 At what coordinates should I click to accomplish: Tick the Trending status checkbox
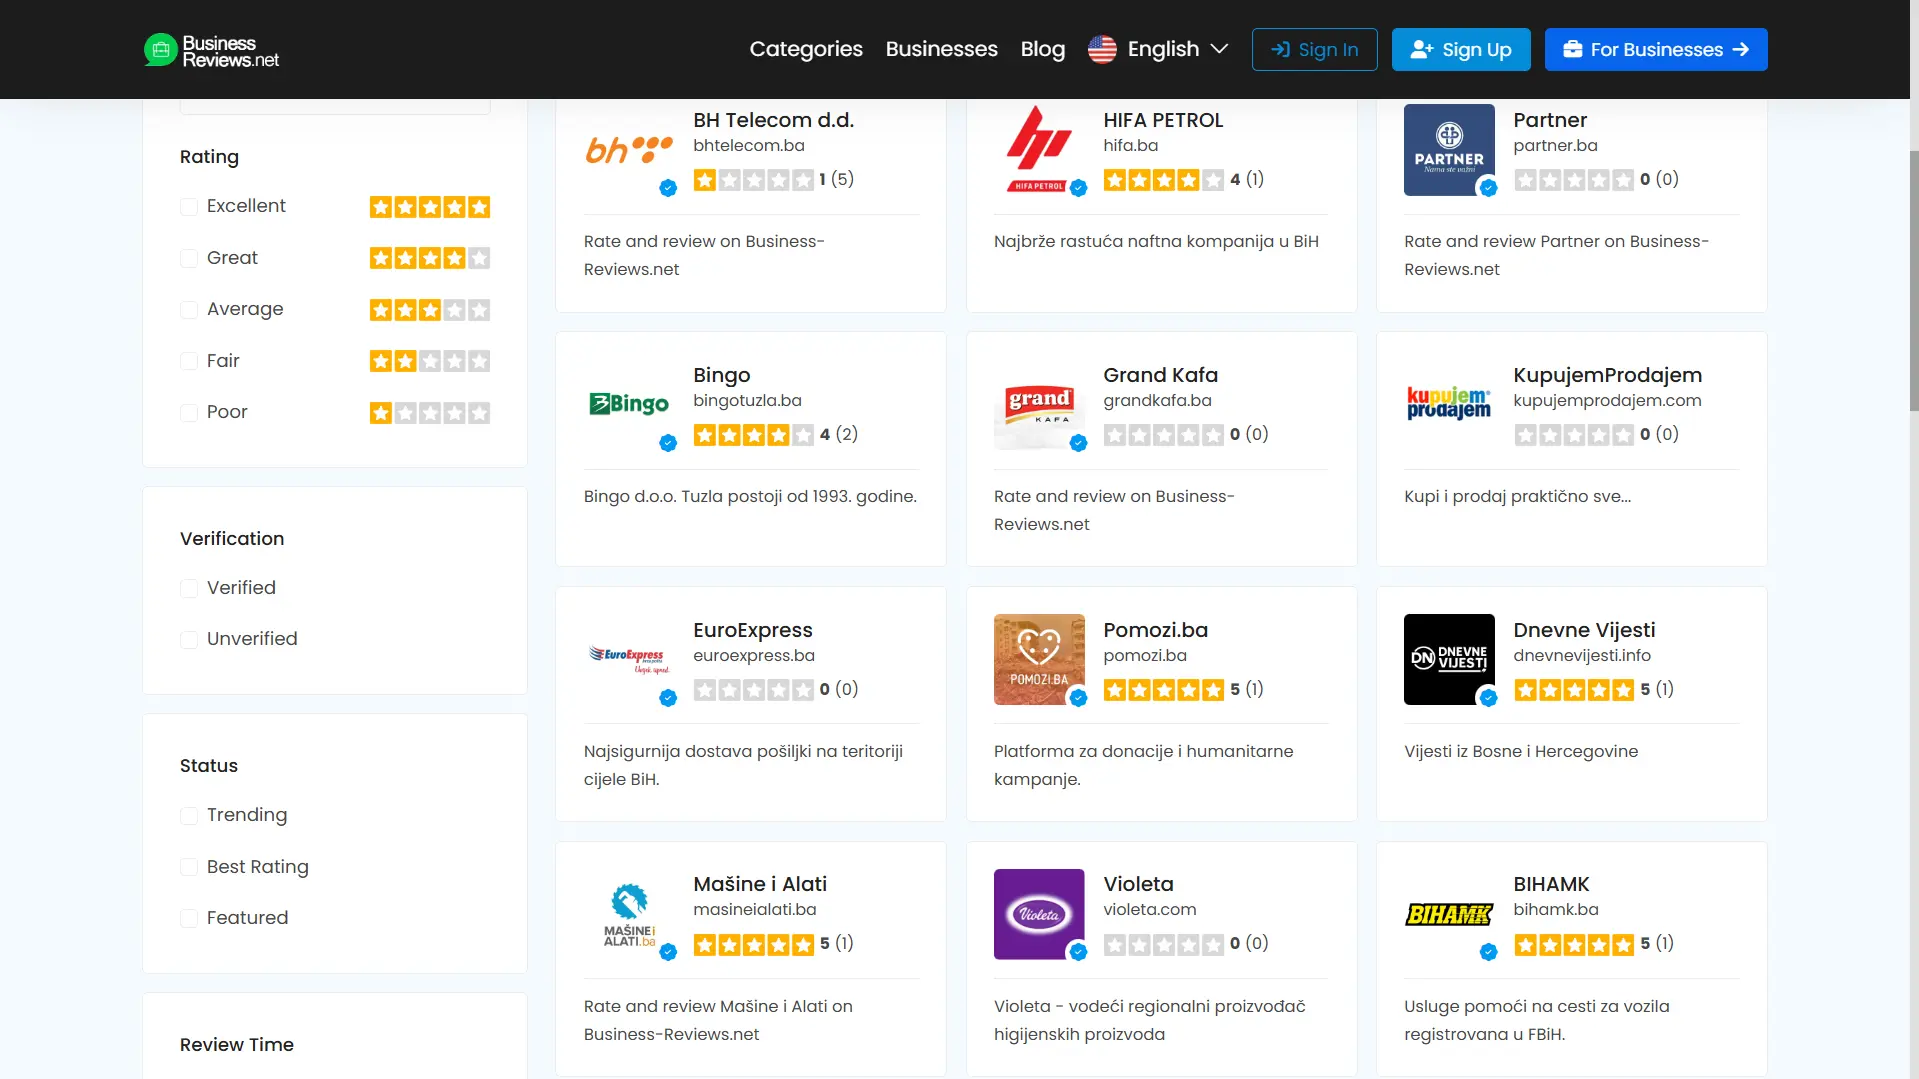click(x=189, y=816)
